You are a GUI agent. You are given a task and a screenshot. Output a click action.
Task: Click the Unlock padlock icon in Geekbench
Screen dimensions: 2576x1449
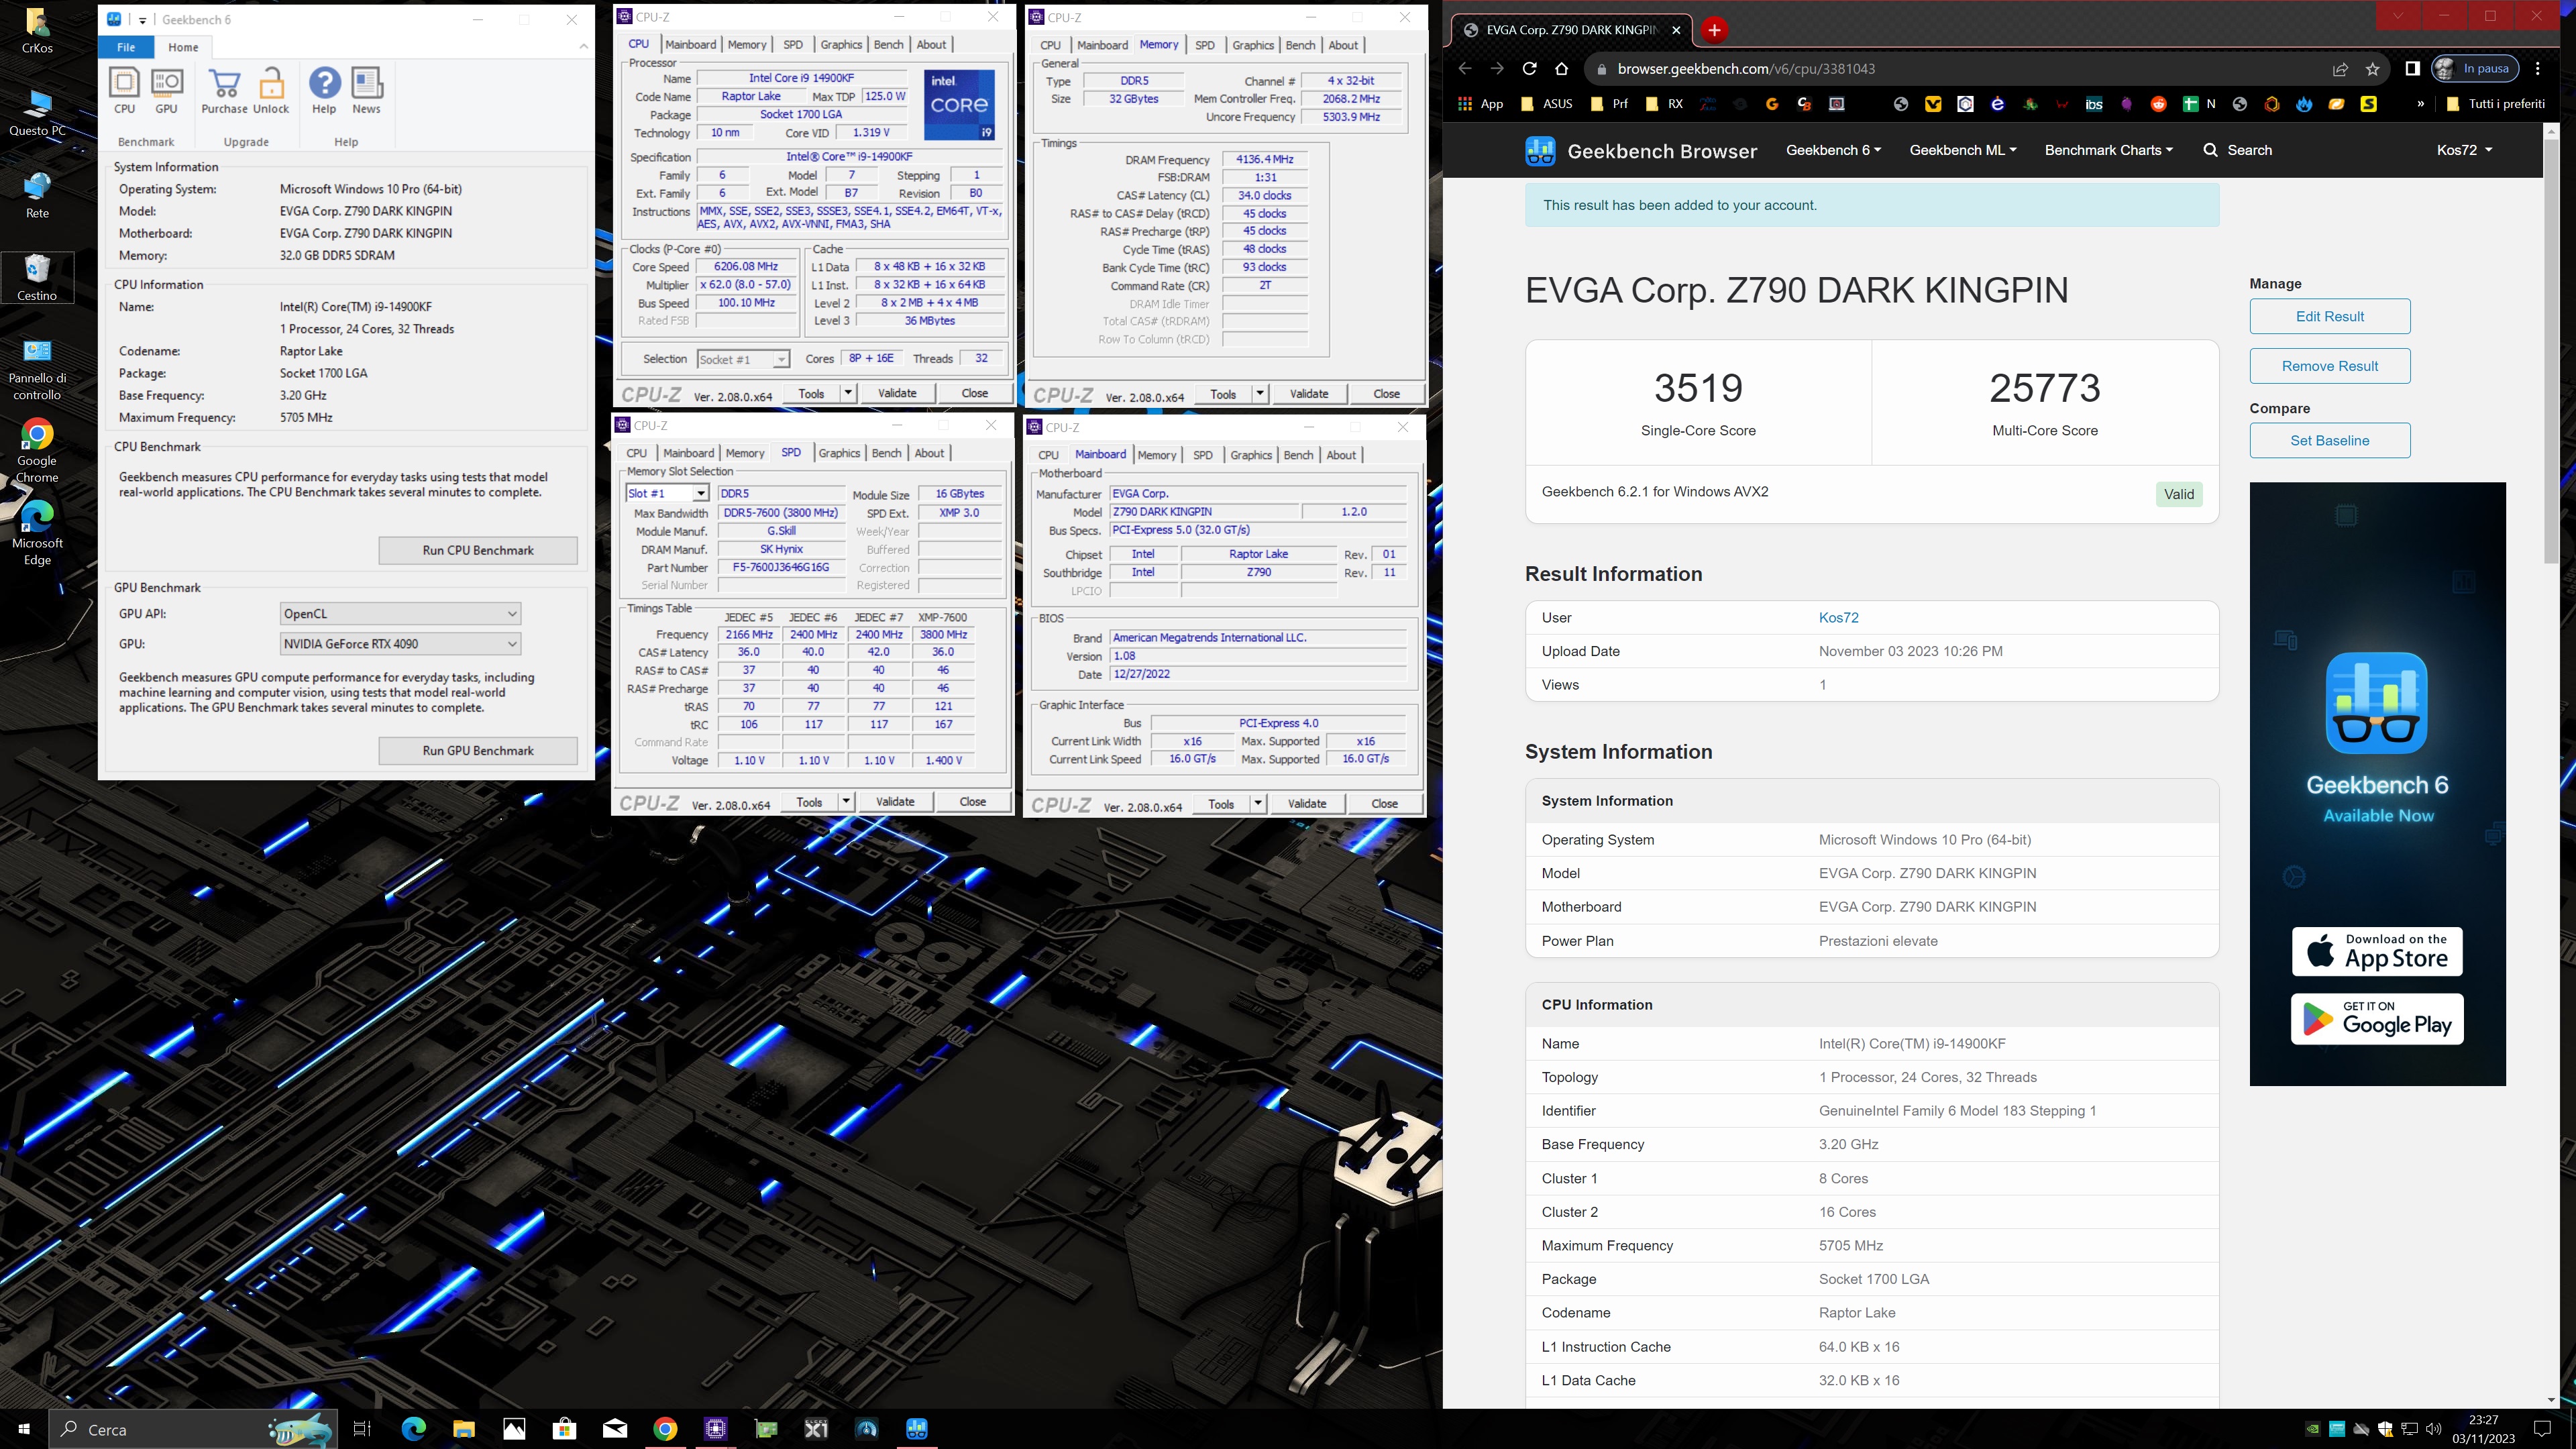pos(271,91)
